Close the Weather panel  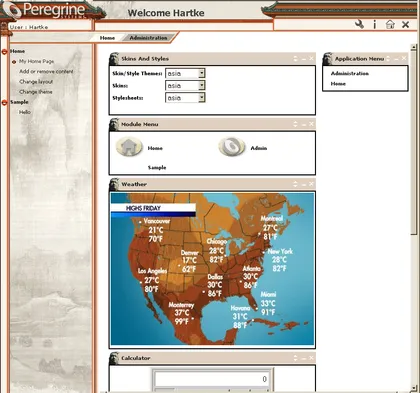click(x=311, y=184)
